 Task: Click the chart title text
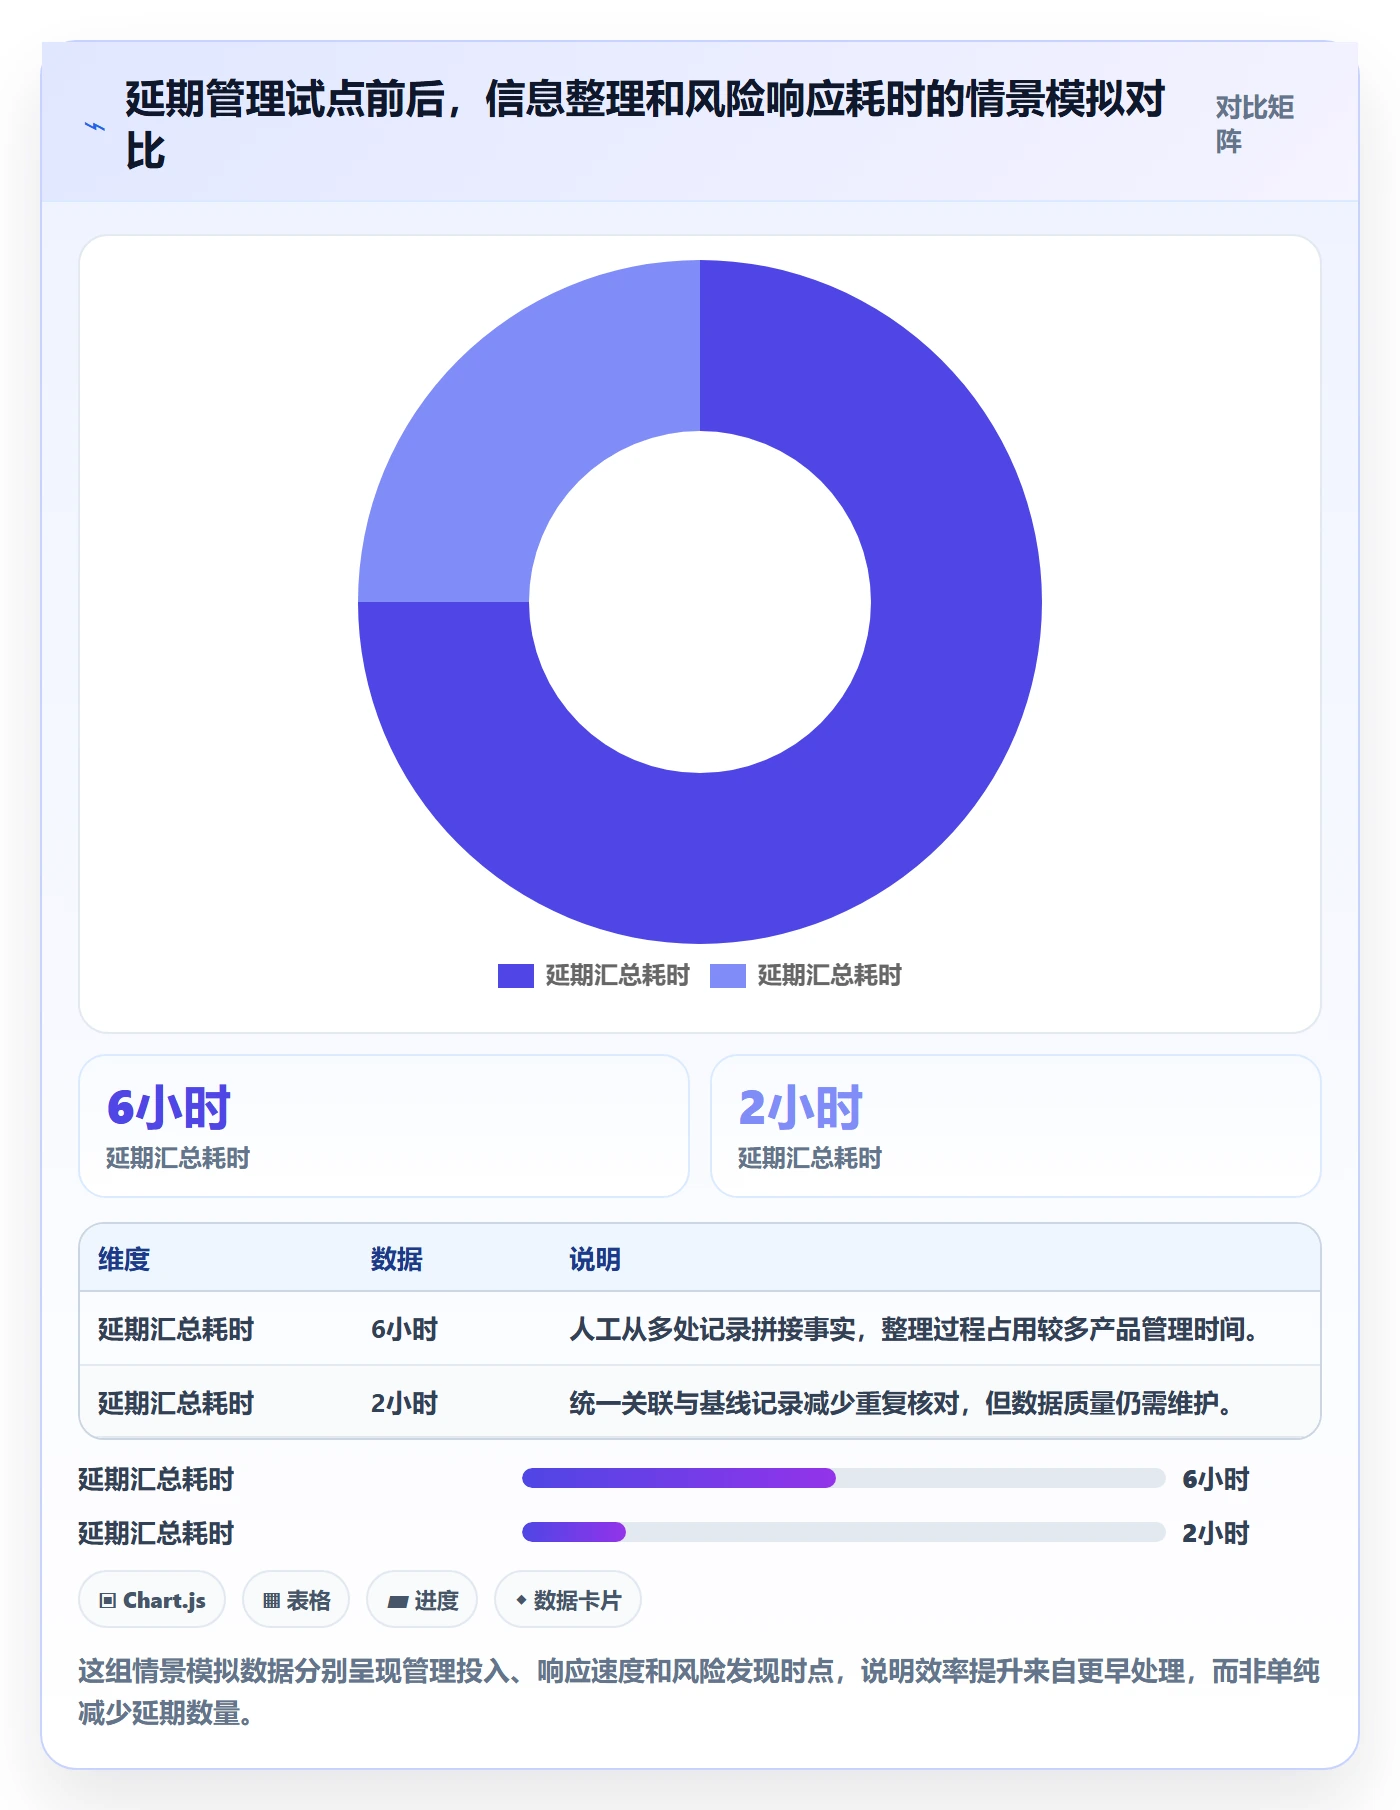click(645, 125)
